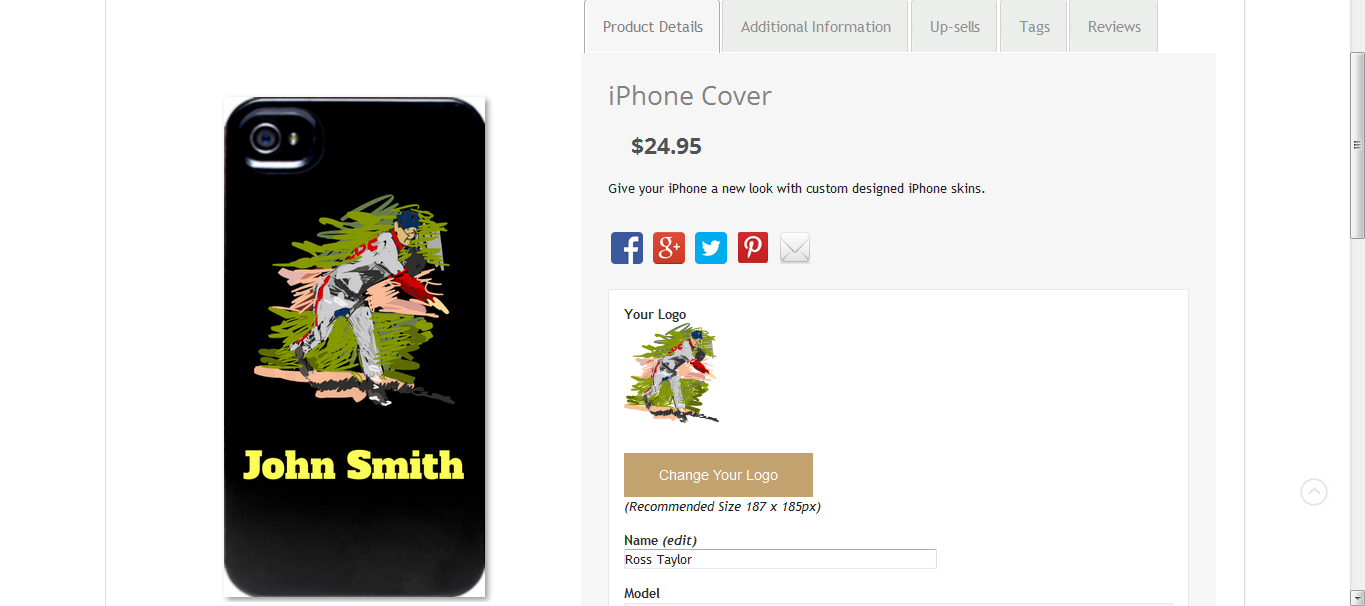View the Reviews tab
The width and height of the screenshot is (1365, 606).
[x=1114, y=27]
